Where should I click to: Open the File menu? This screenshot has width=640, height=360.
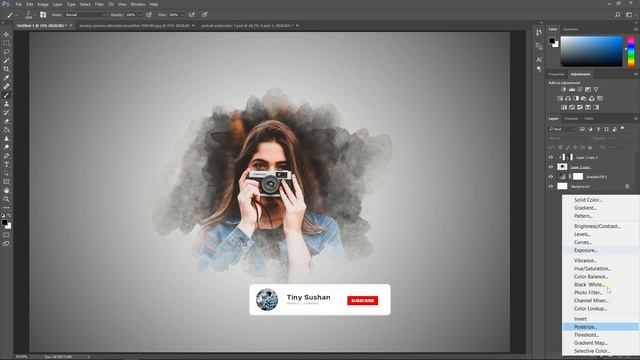point(19,4)
